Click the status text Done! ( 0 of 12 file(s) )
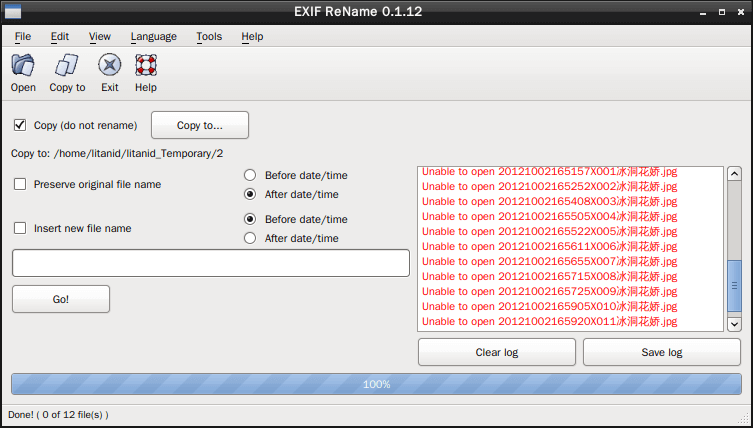Viewport: 753px width, 428px height. click(58, 415)
